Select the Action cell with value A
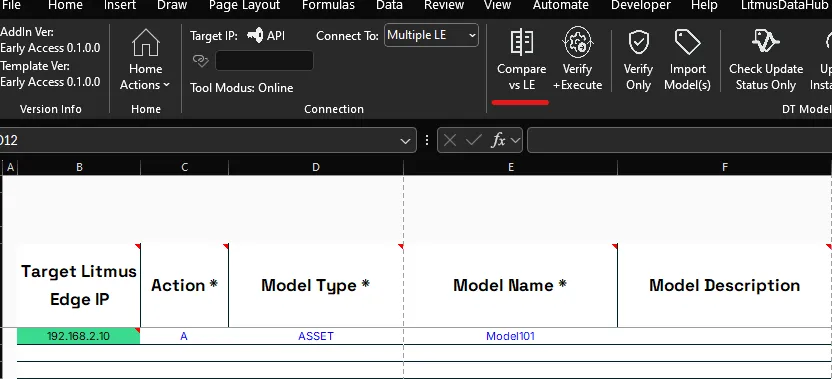This screenshot has width=832, height=379. (185, 336)
